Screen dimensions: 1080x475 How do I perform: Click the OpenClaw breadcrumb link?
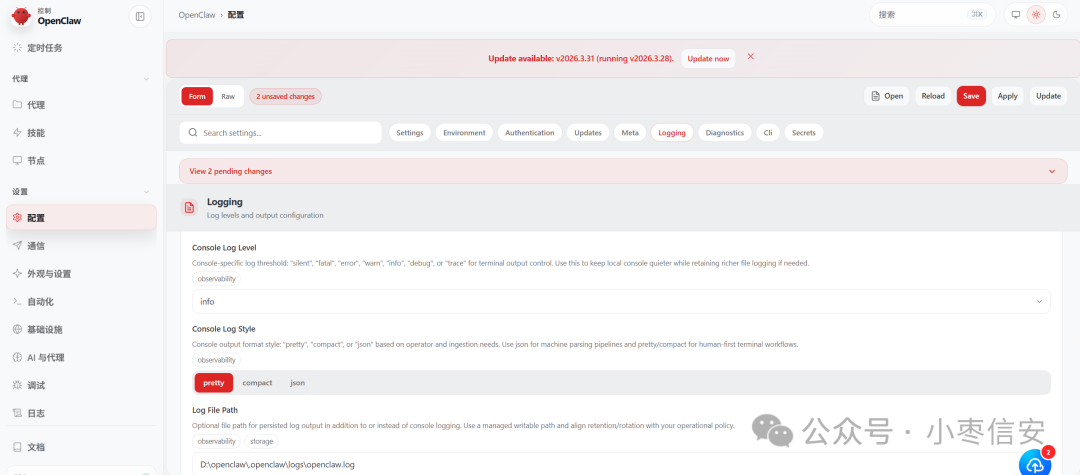pyautogui.click(x=196, y=14)
